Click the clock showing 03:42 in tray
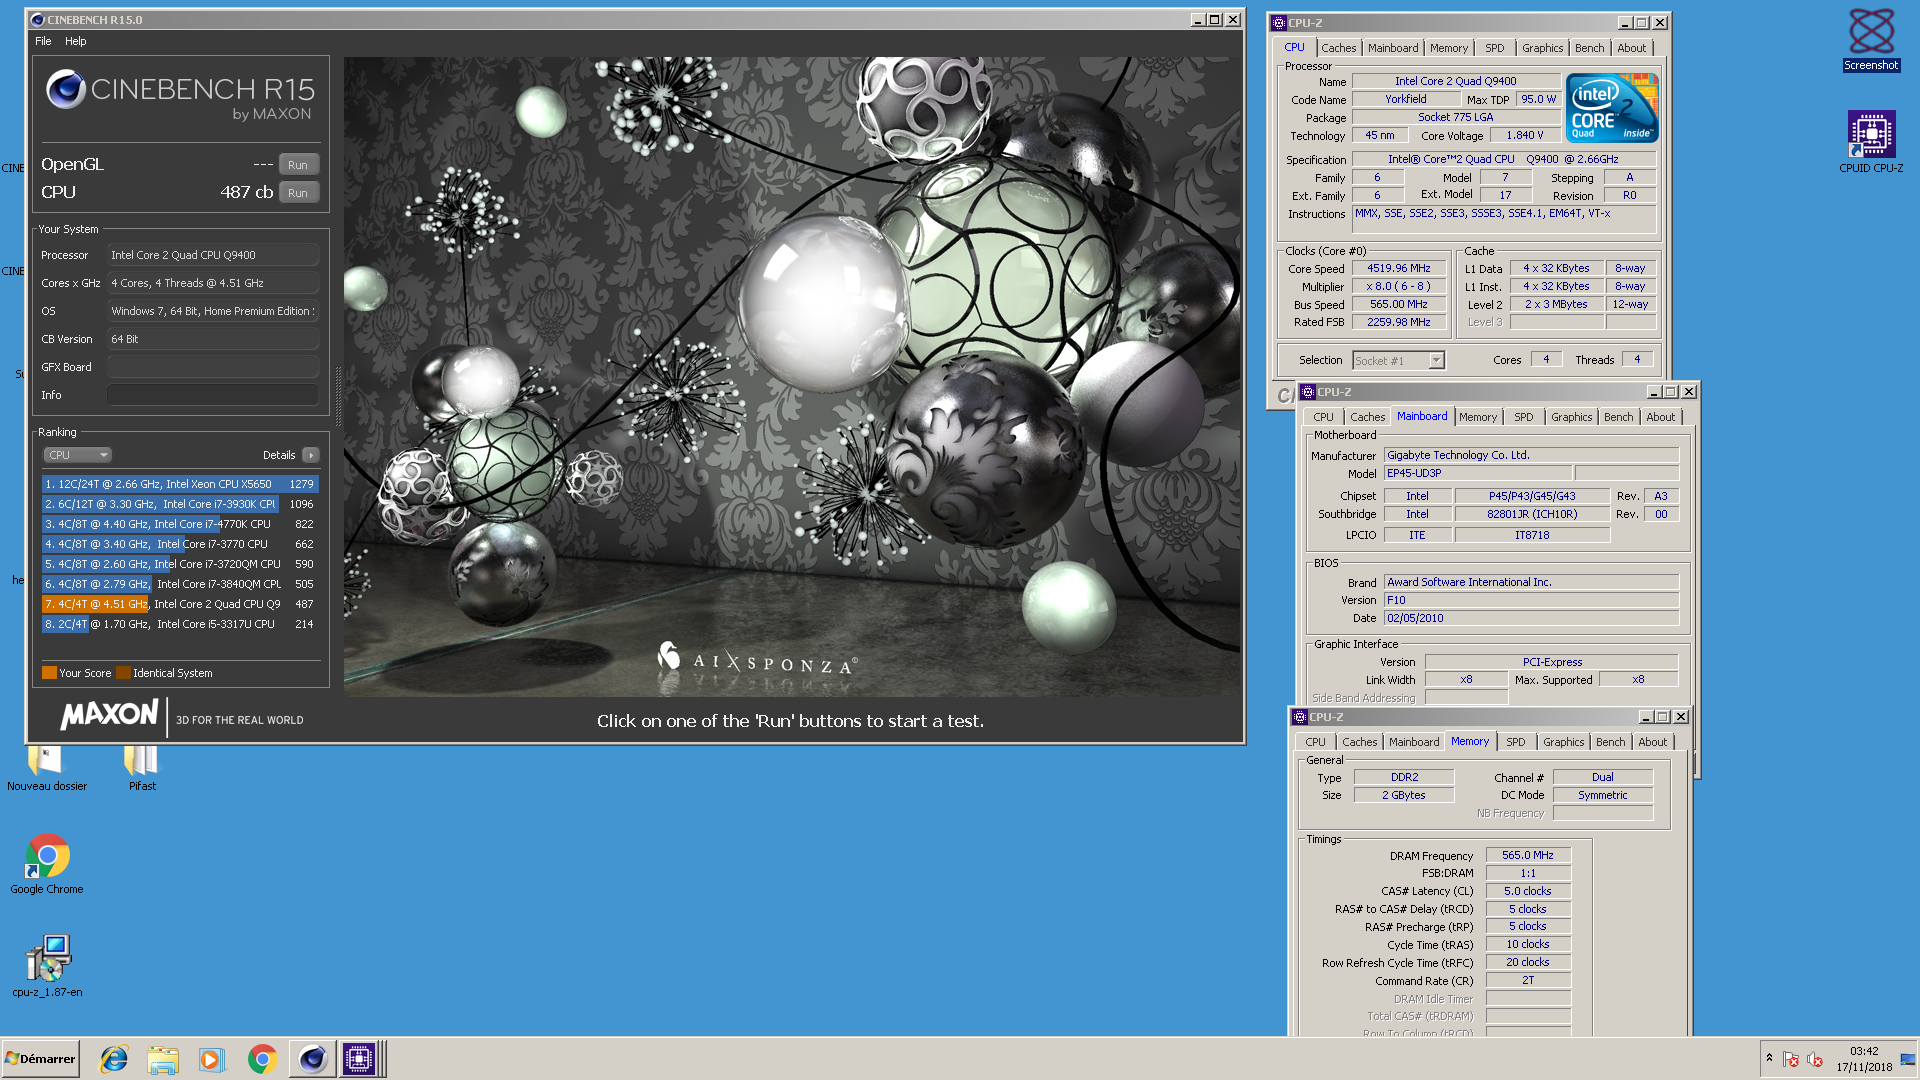The image size is (1920, 1080). [x=1864, y=1051]
